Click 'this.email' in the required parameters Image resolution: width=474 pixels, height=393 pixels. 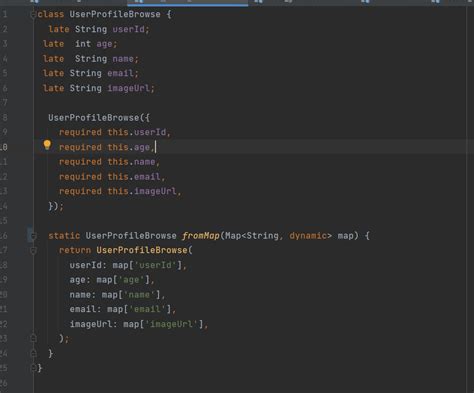coord(134,176)
